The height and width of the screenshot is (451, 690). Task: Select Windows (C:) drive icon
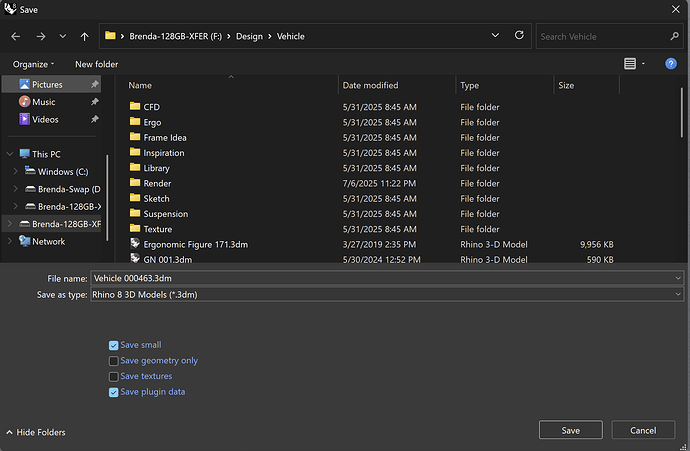click(x=30, y=172)
